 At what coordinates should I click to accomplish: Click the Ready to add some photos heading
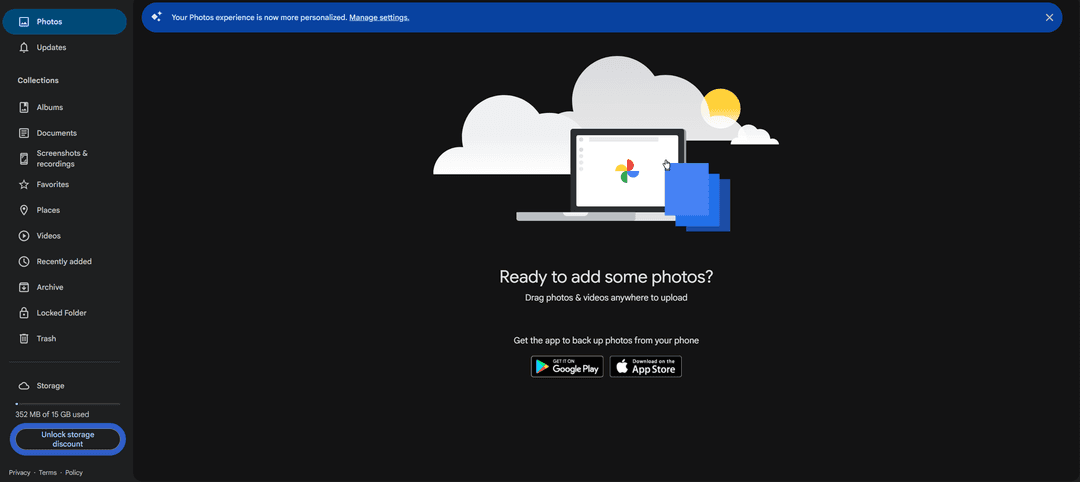606,277
